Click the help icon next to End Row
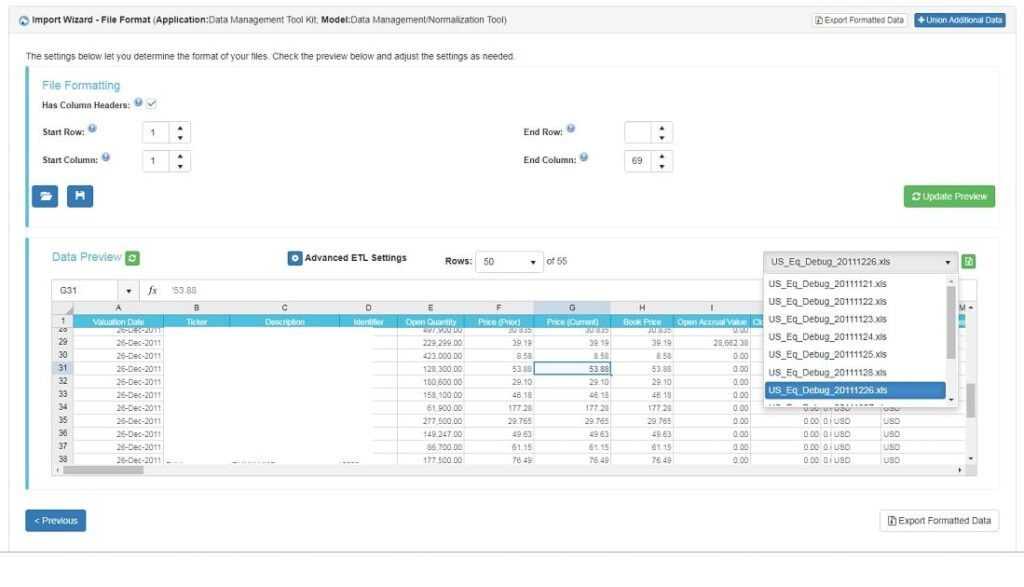The image size is (1024, 587). 571,129
